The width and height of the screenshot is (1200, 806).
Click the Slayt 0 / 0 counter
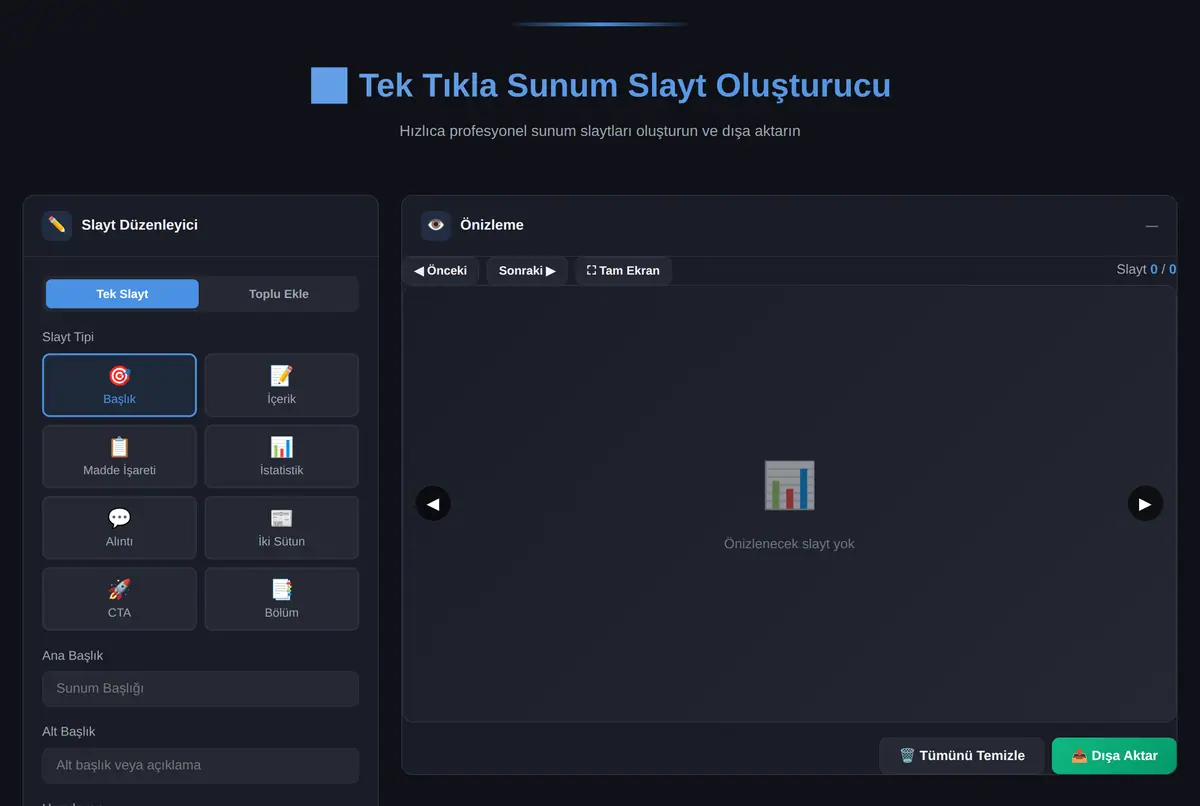pos(1146,269)
